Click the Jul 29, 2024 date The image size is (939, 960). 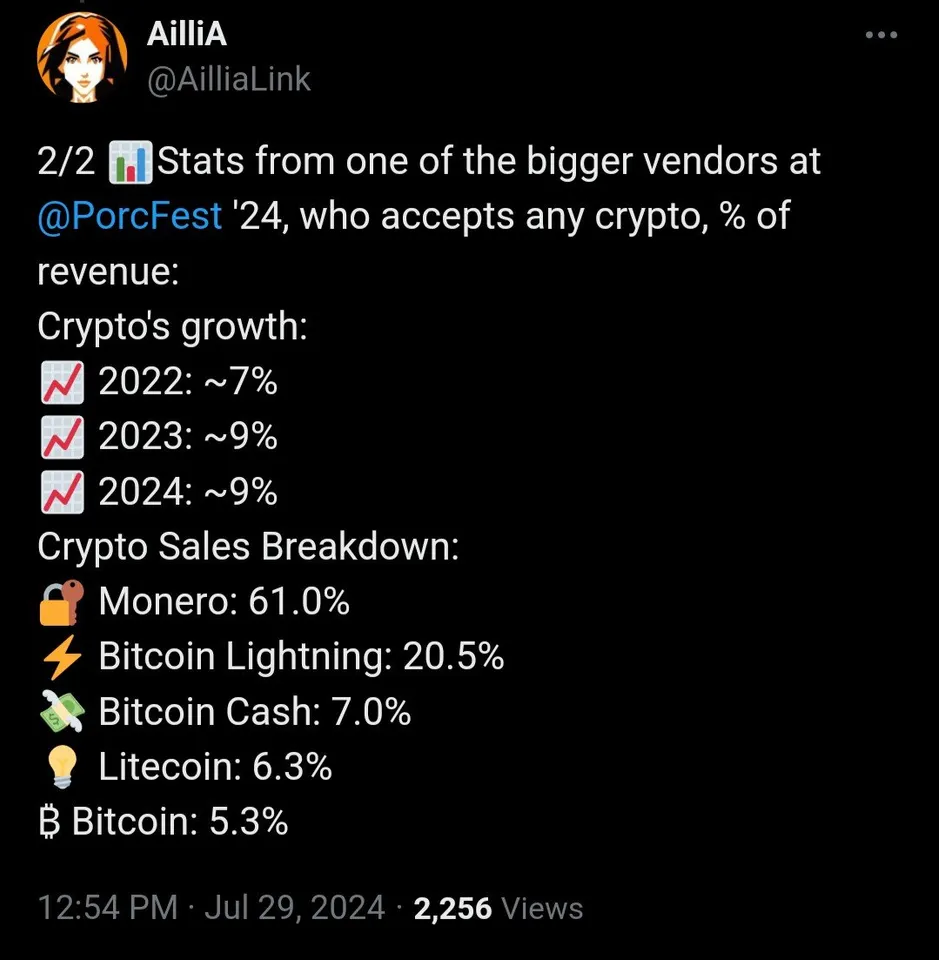[x=295, y=908]
